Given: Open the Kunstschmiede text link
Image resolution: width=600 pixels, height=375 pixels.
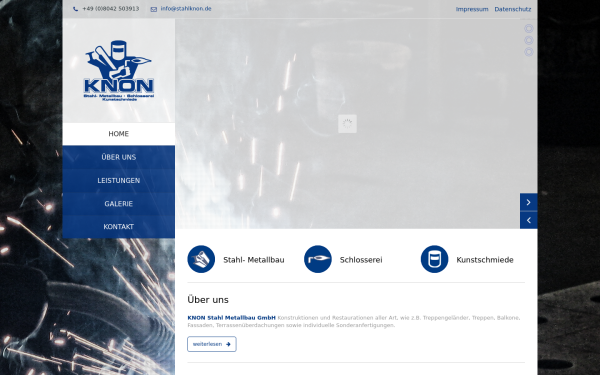Looking at the screenshot, I should pos(485,260).
